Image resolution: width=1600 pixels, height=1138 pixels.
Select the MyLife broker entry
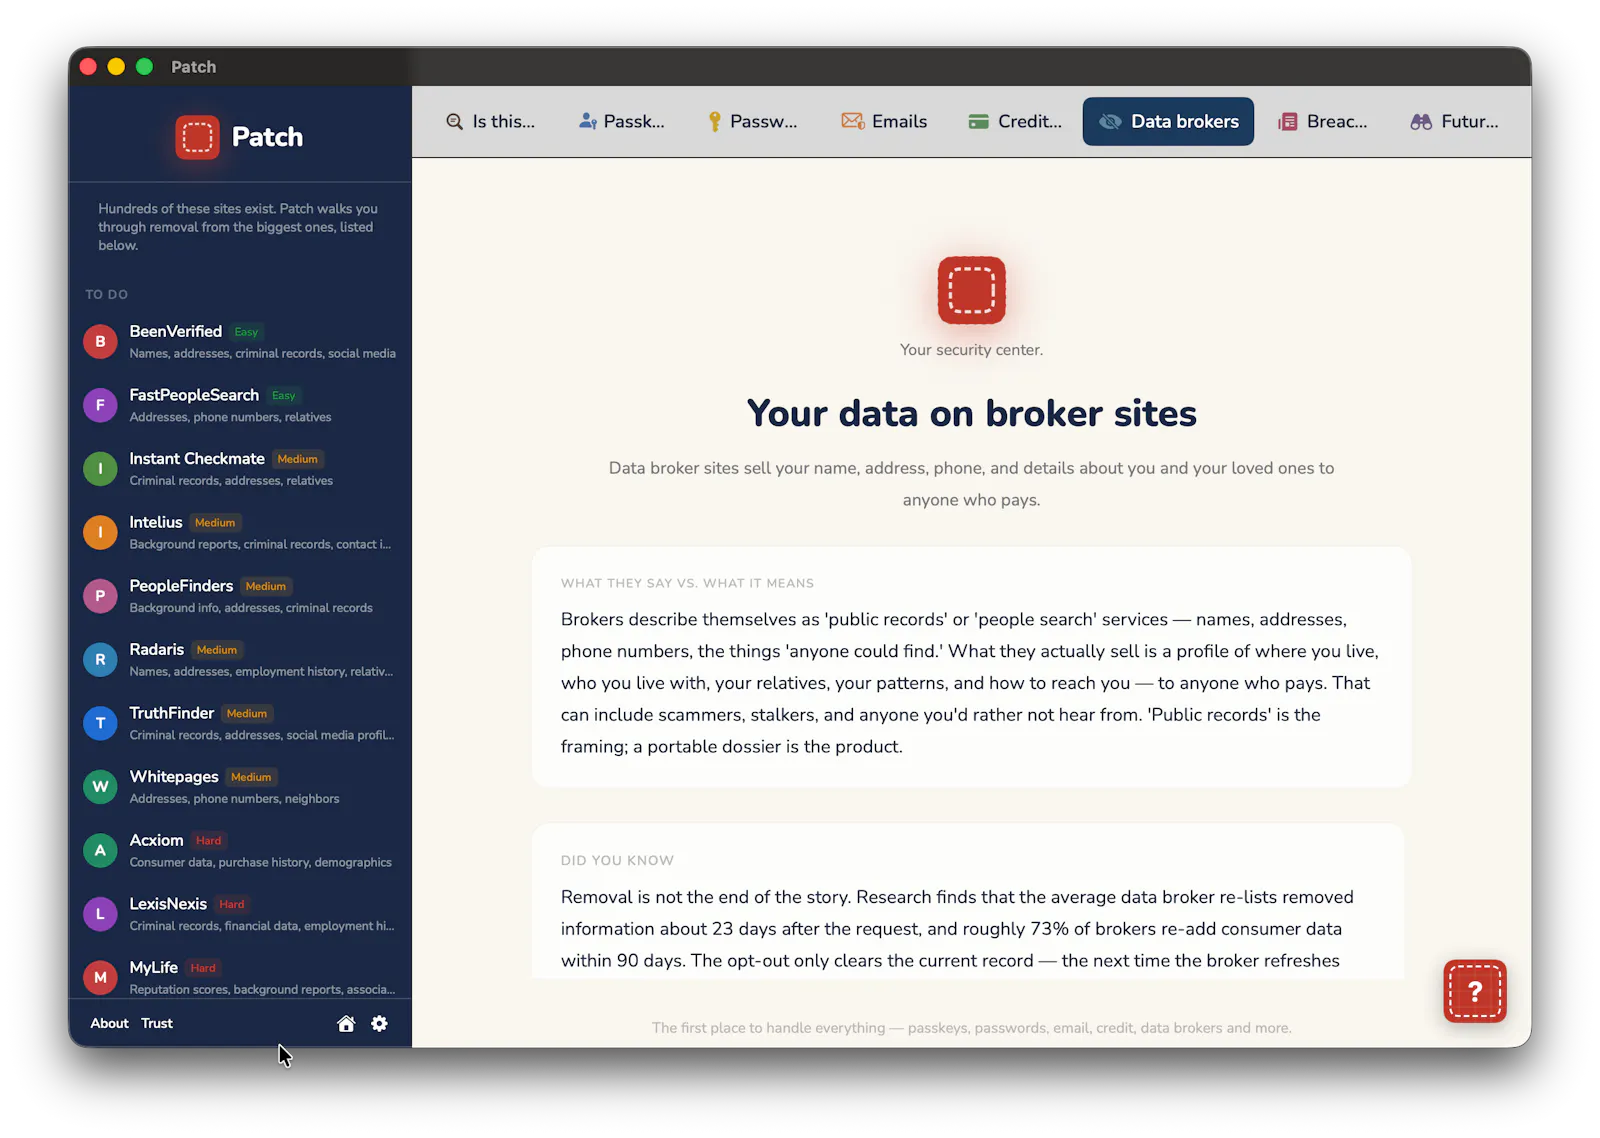(240, 977)
